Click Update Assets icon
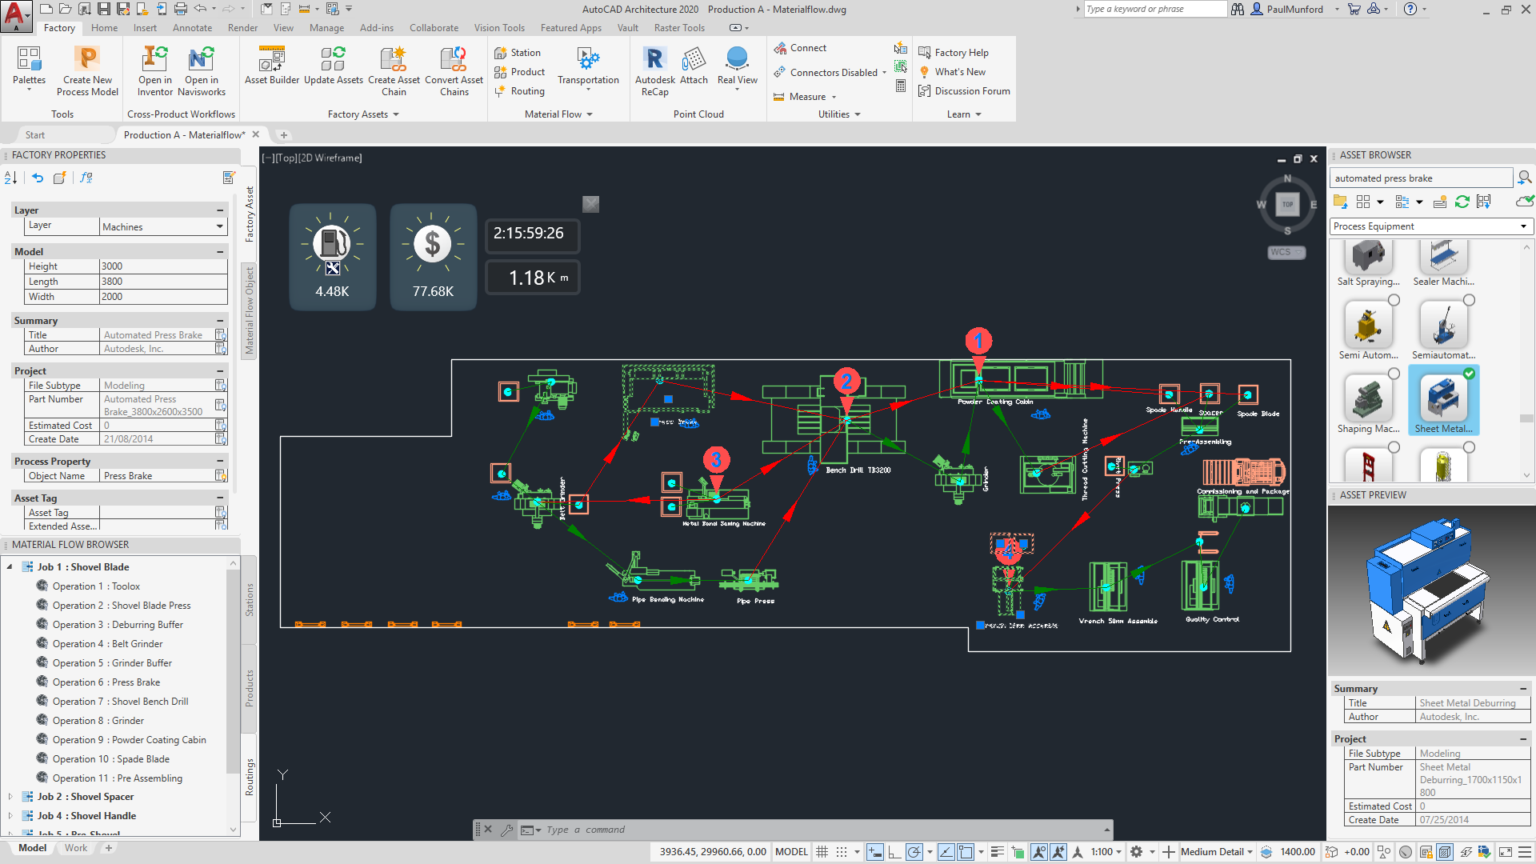 [x=333, y=59]
